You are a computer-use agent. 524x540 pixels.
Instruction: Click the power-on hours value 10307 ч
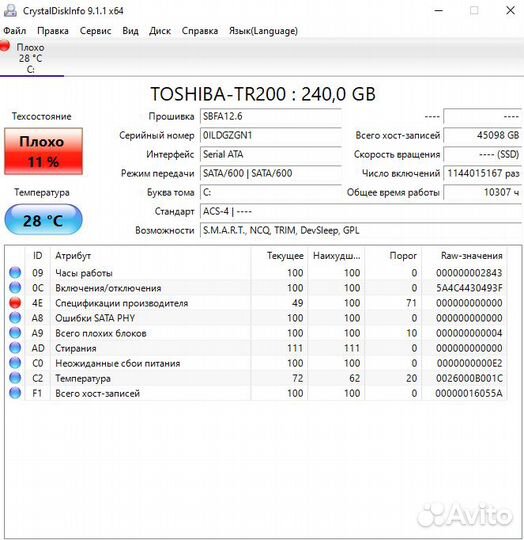(x=483, y=192)
